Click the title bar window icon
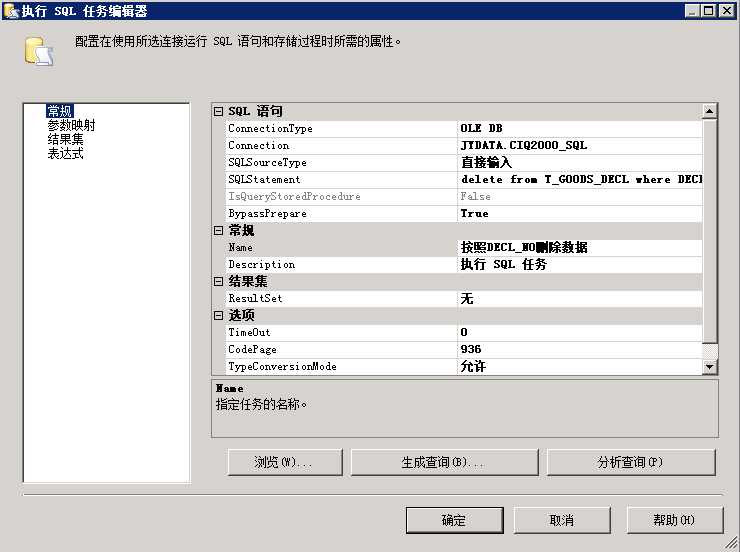This screenshot has width=740, height=552. tap(10, 10)
